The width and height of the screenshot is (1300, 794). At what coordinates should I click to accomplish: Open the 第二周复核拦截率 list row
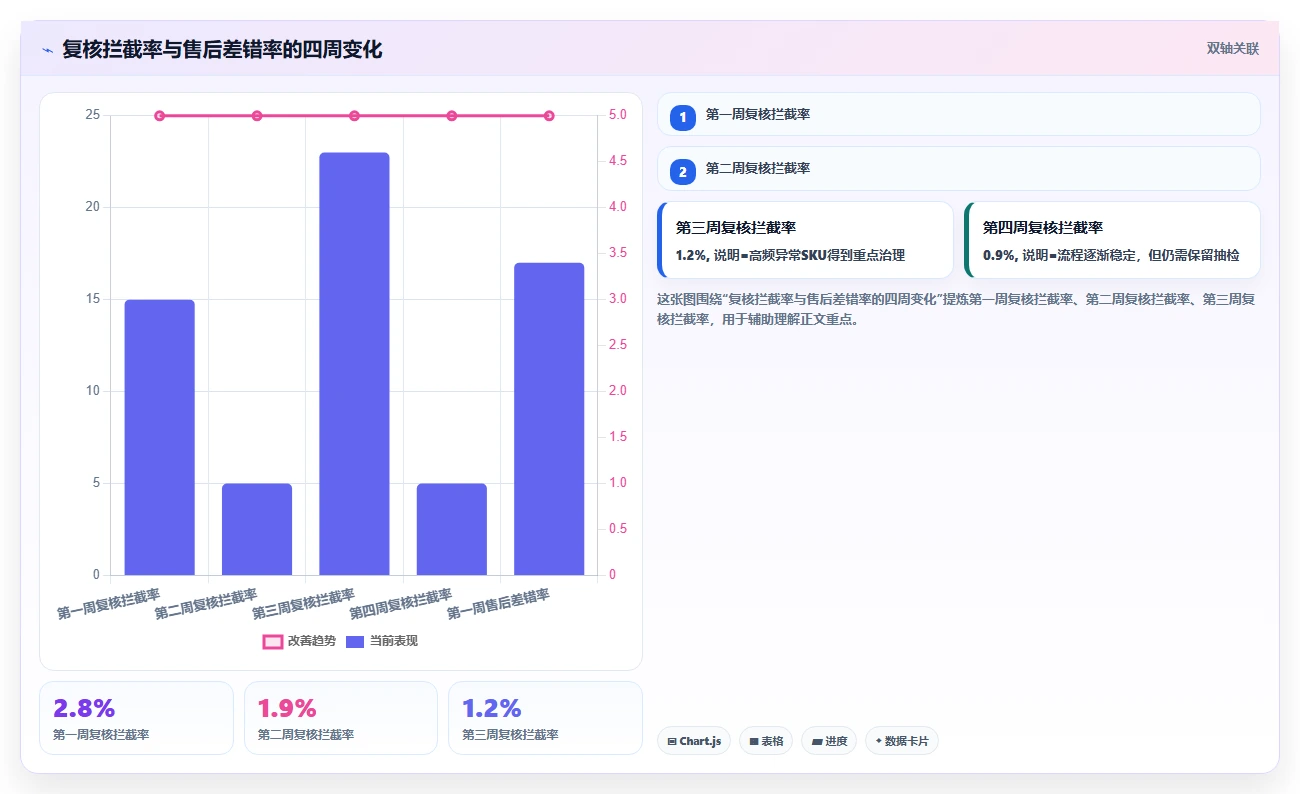pyautogui.click(x=958, y=168)
